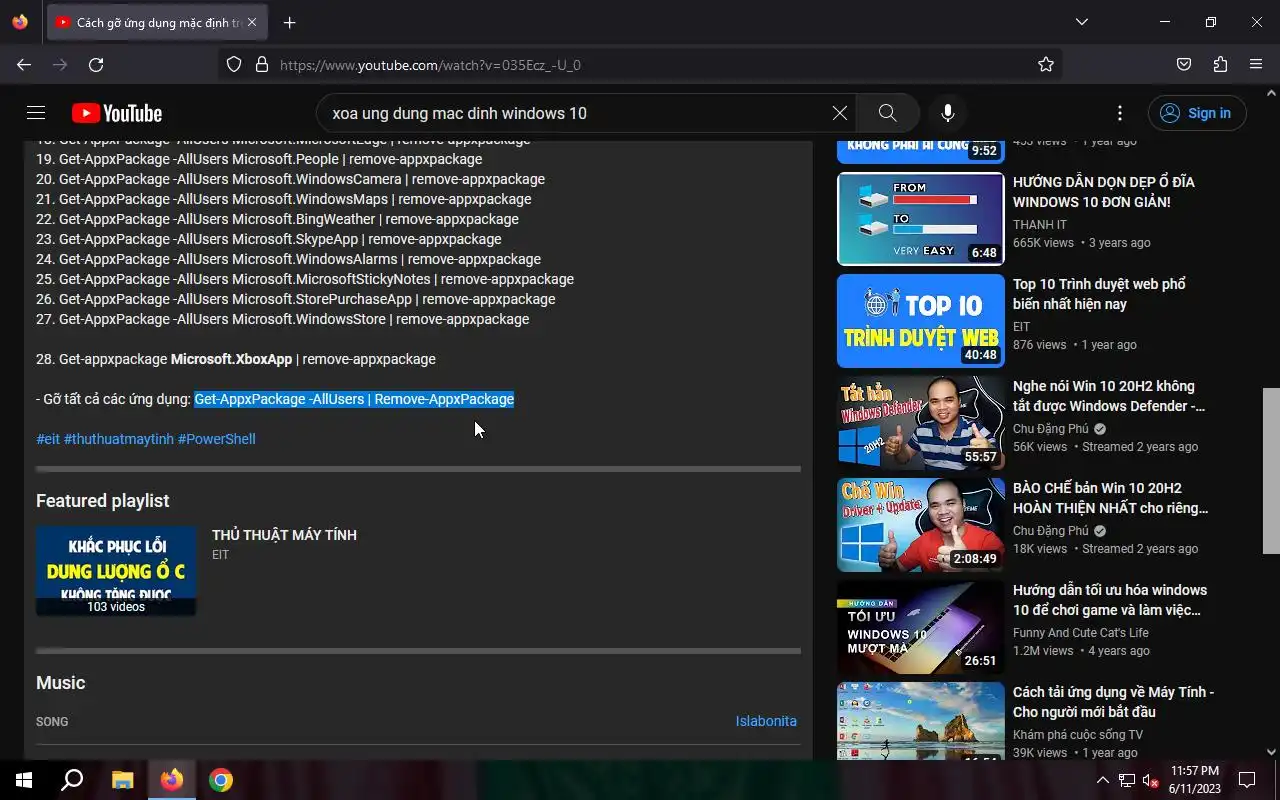Open the Windows Start menu

(24, 780)
